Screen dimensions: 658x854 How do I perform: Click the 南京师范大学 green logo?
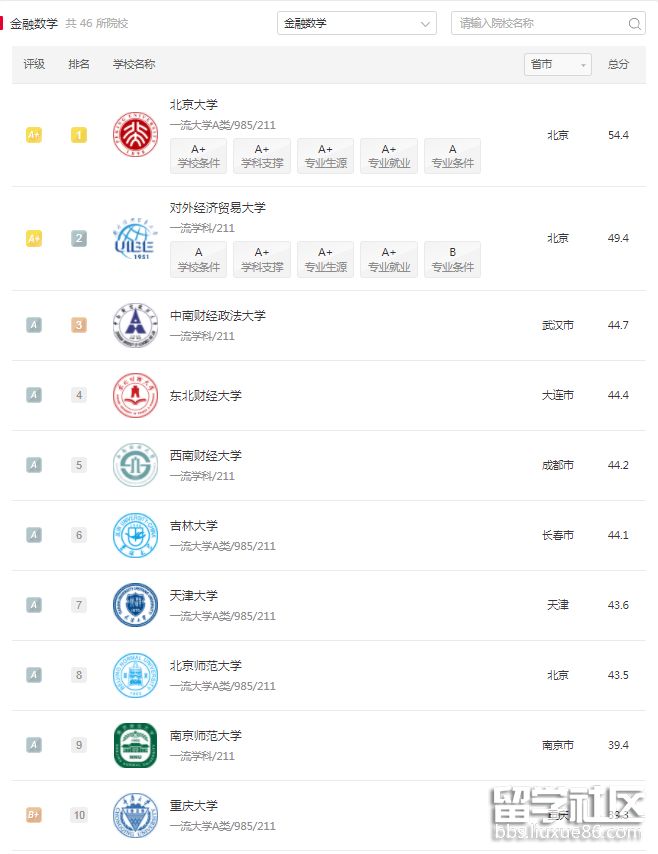135,745
